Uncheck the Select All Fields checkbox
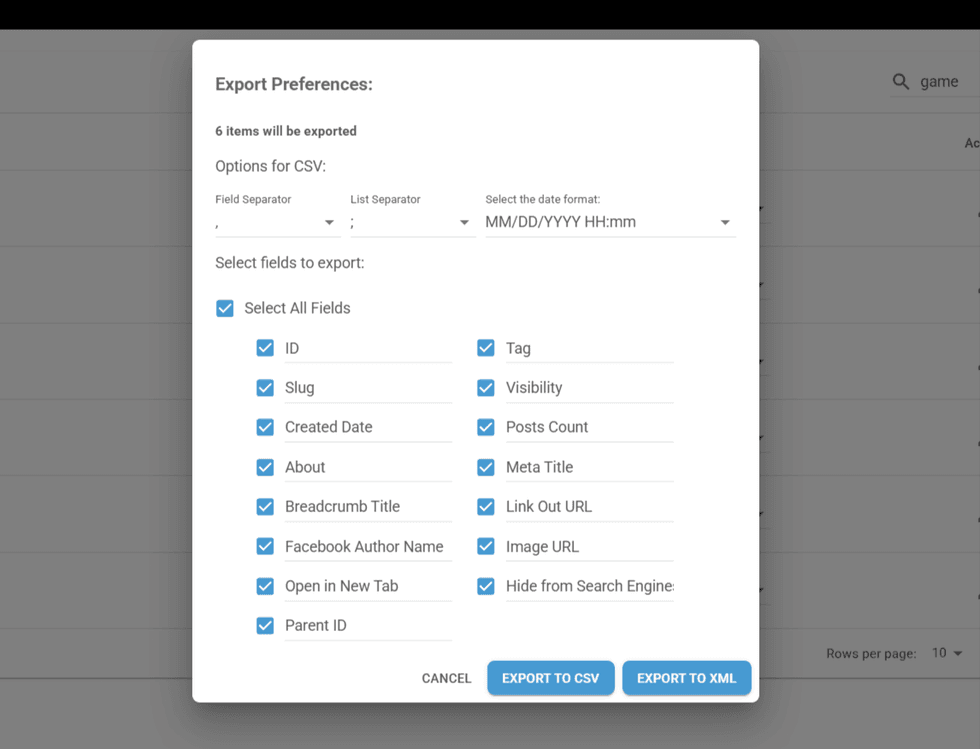Viewport: 980px width, 749px height. (225, 308)
